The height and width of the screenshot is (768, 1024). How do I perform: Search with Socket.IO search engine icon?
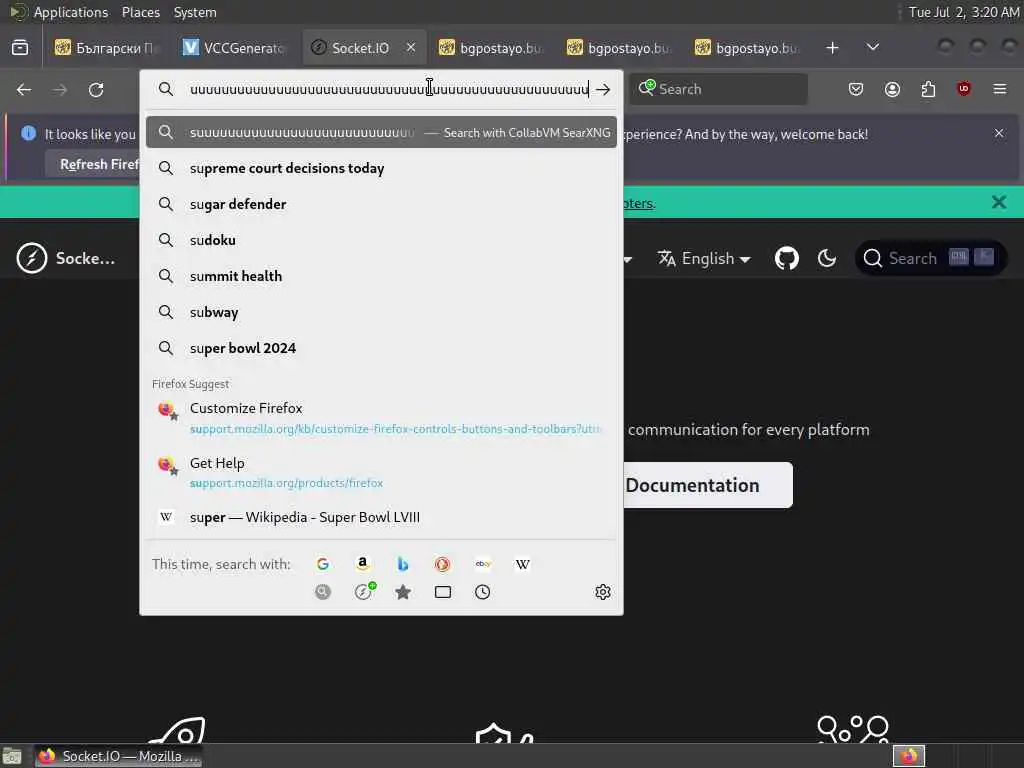364,592
